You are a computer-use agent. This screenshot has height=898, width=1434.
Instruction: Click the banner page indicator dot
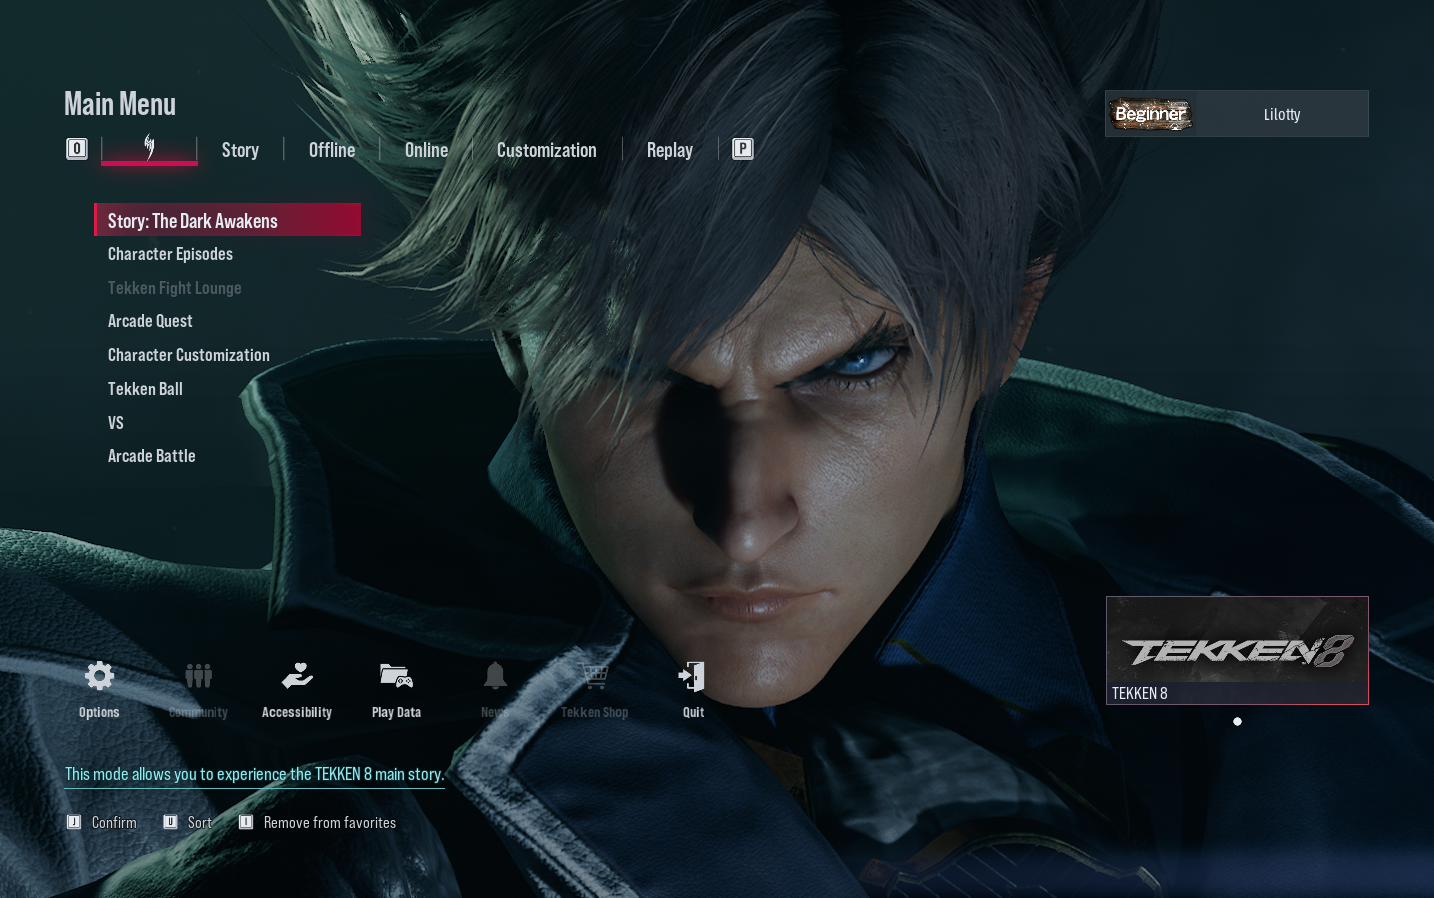point(1237,721)
